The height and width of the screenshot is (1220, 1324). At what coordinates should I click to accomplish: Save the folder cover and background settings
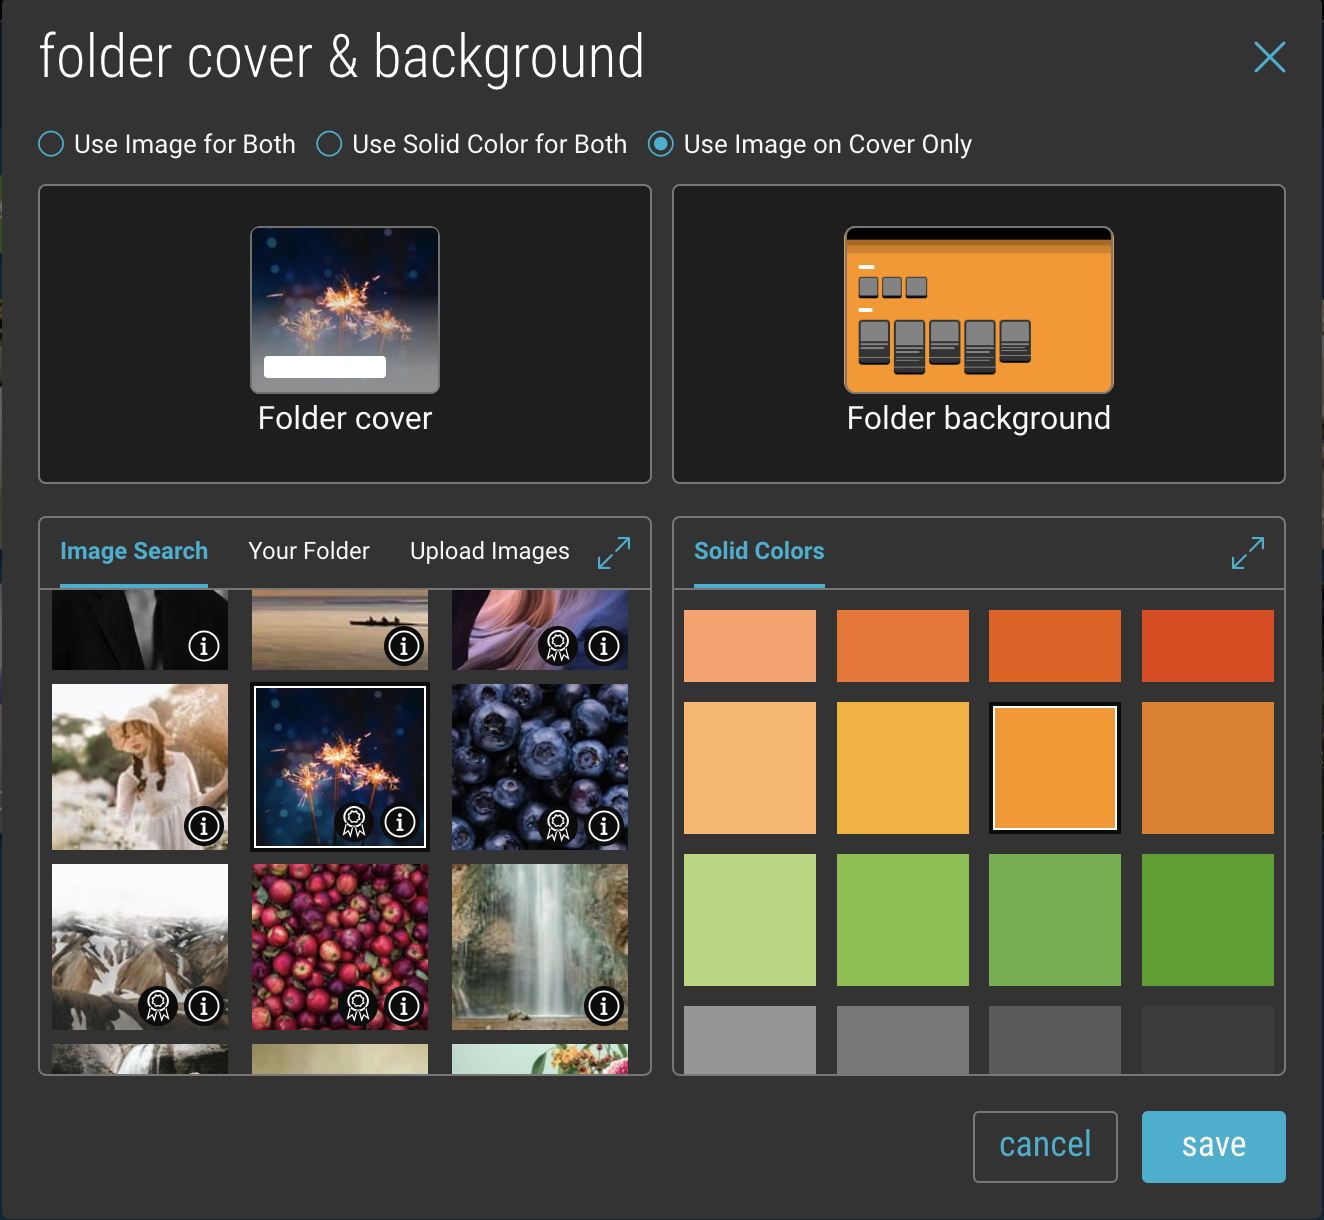[1213, 1146]
